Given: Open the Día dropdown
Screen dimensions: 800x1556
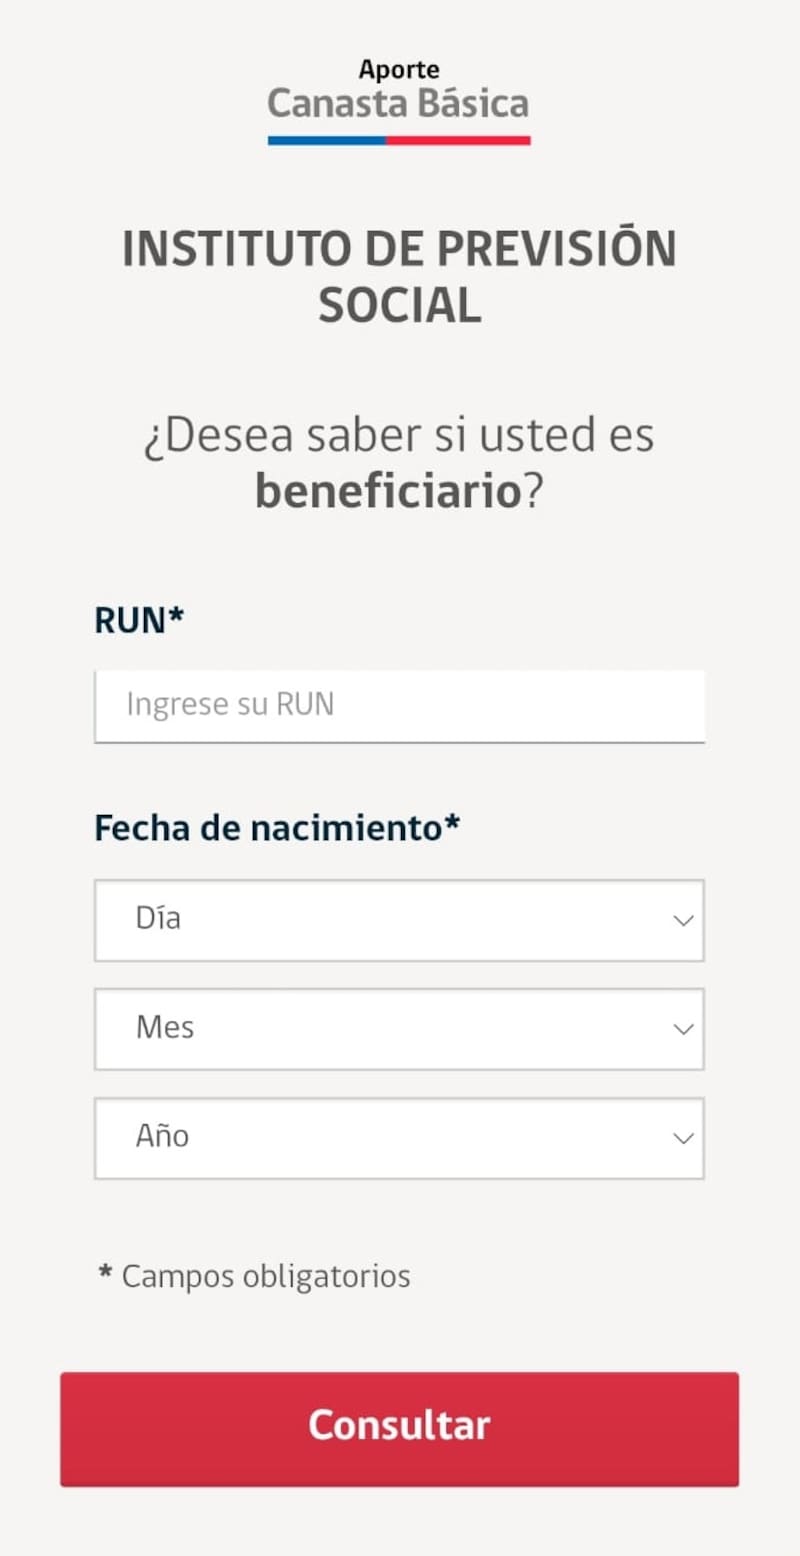Looking at the screenshot, I should (x=399, y=920).
